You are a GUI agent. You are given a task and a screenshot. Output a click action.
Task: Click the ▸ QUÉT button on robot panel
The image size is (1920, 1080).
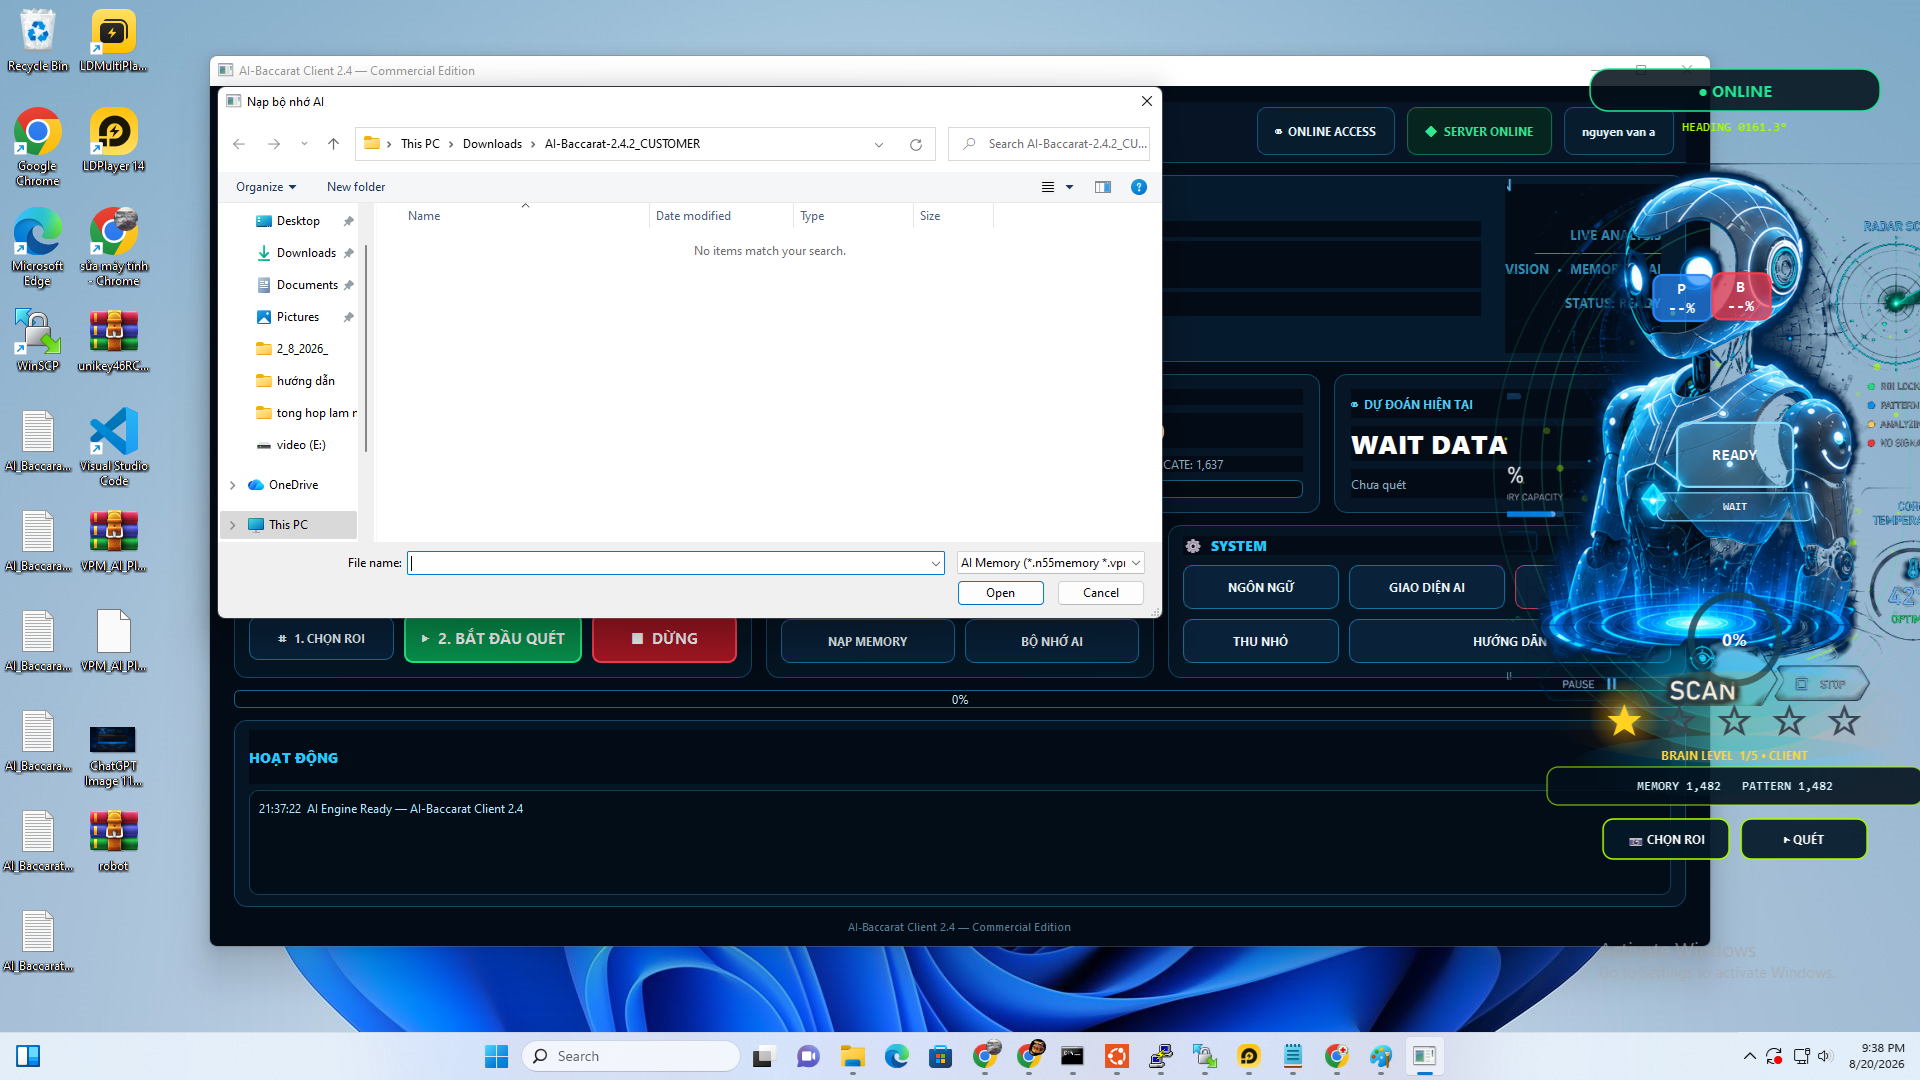tap(1804, 840)
